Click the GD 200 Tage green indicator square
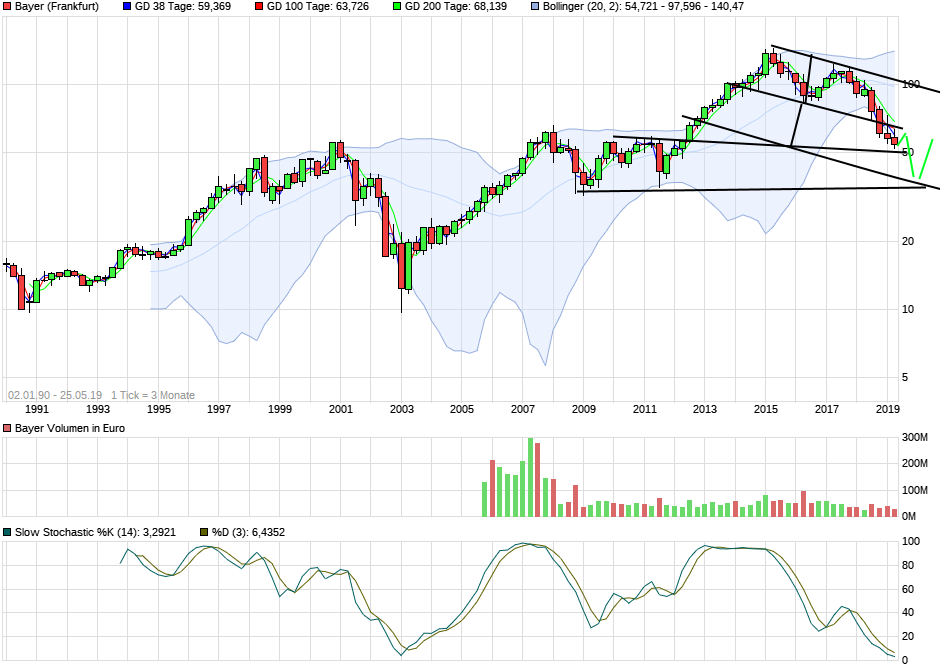This screenshot has height=670, width=940. 397,9
